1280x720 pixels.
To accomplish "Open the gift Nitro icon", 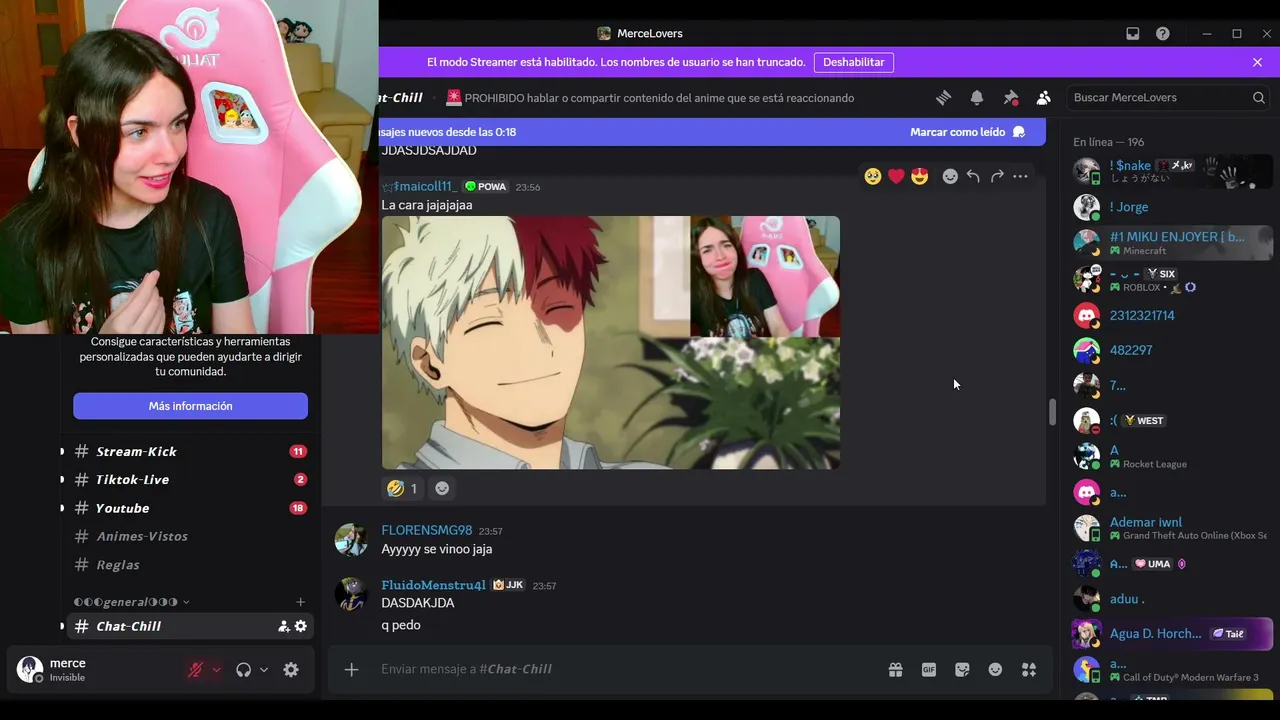I will pos(896,670).
